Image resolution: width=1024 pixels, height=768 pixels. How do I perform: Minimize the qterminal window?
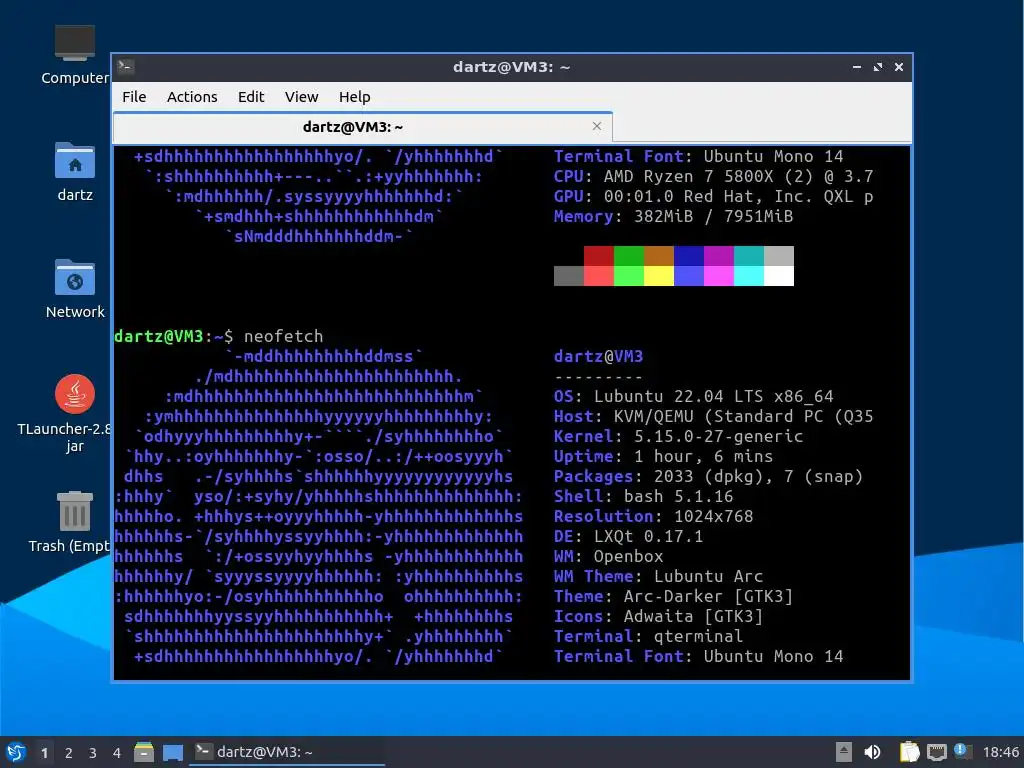click(857, 67)
